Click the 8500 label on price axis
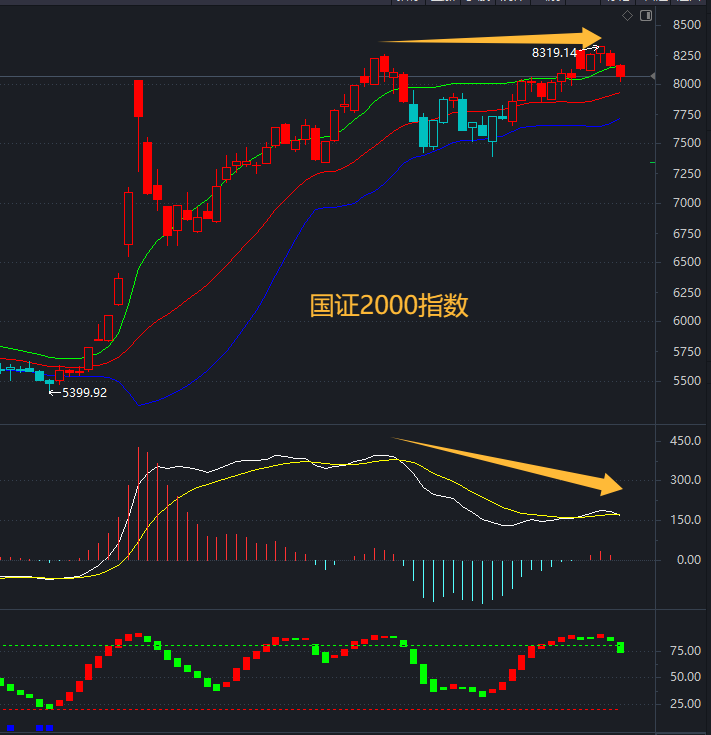This screenshot has height=735, width=711. [x=686, y=26]
